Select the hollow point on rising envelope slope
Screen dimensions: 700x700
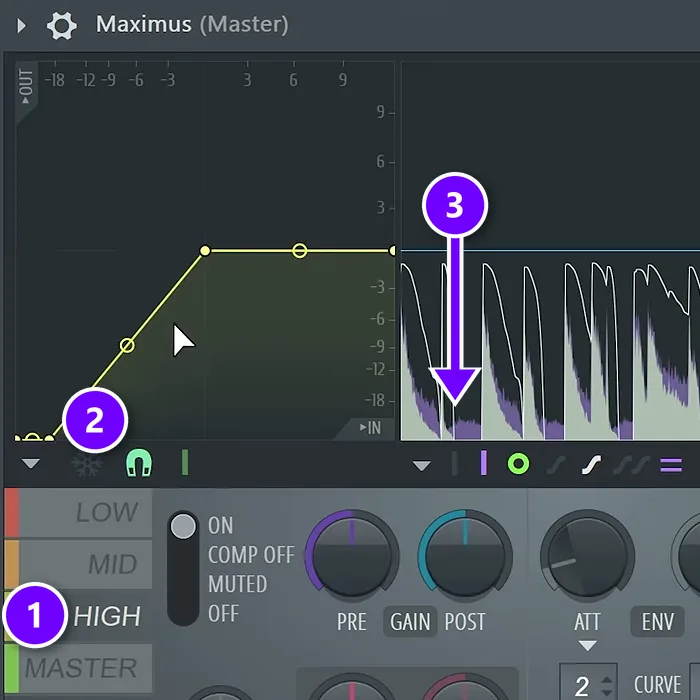pyautogui.click(x=127, y=345)
